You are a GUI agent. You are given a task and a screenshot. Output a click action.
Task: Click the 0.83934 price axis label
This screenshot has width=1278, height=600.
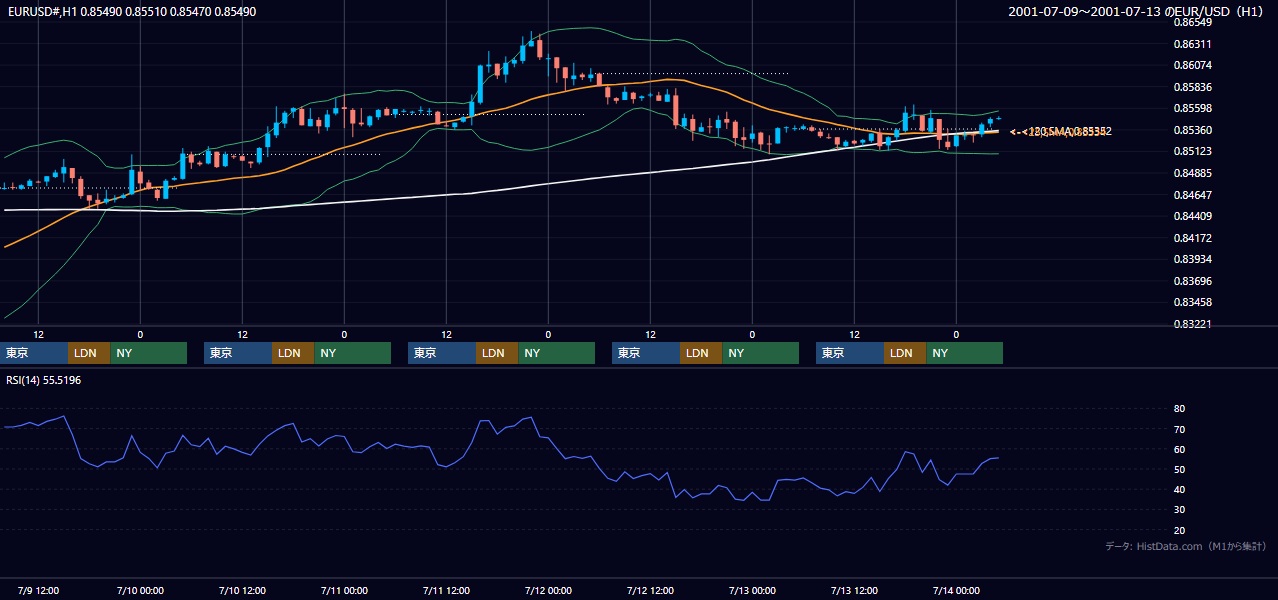pyautogui.click(x=1193, y=259)
